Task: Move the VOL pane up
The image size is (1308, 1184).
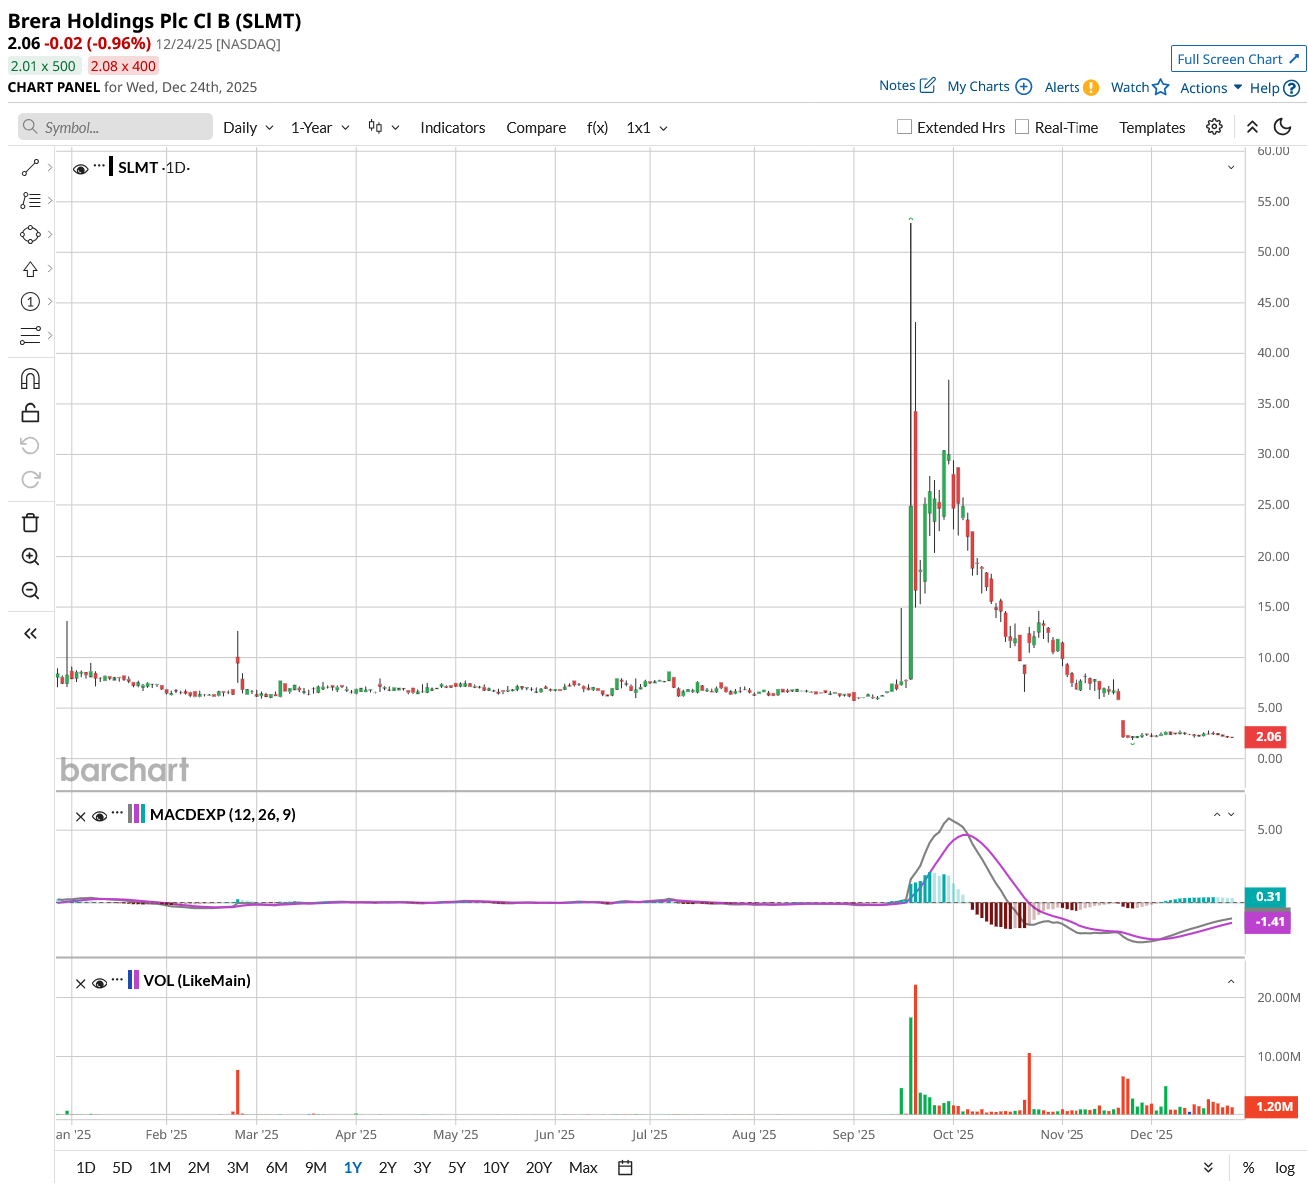Action: coord(1231,982)
